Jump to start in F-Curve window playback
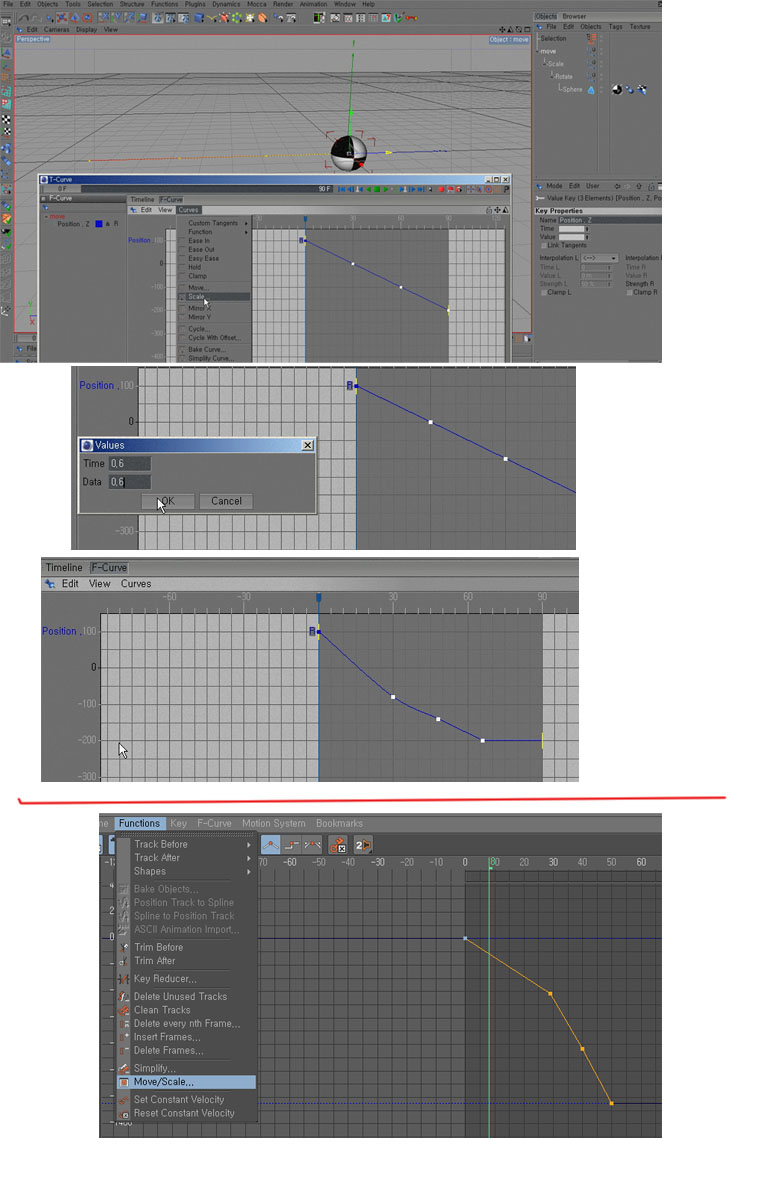This screenshot has width=768, height=1185. 342,189
